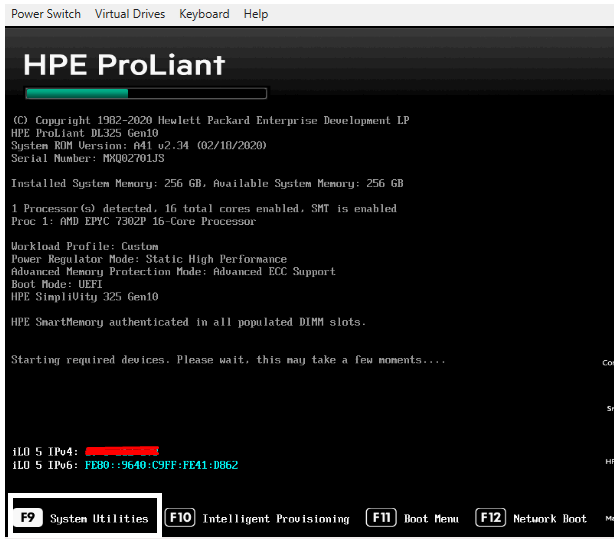
Task: Choose the Boot Menu label
Action: click(432, 519)
